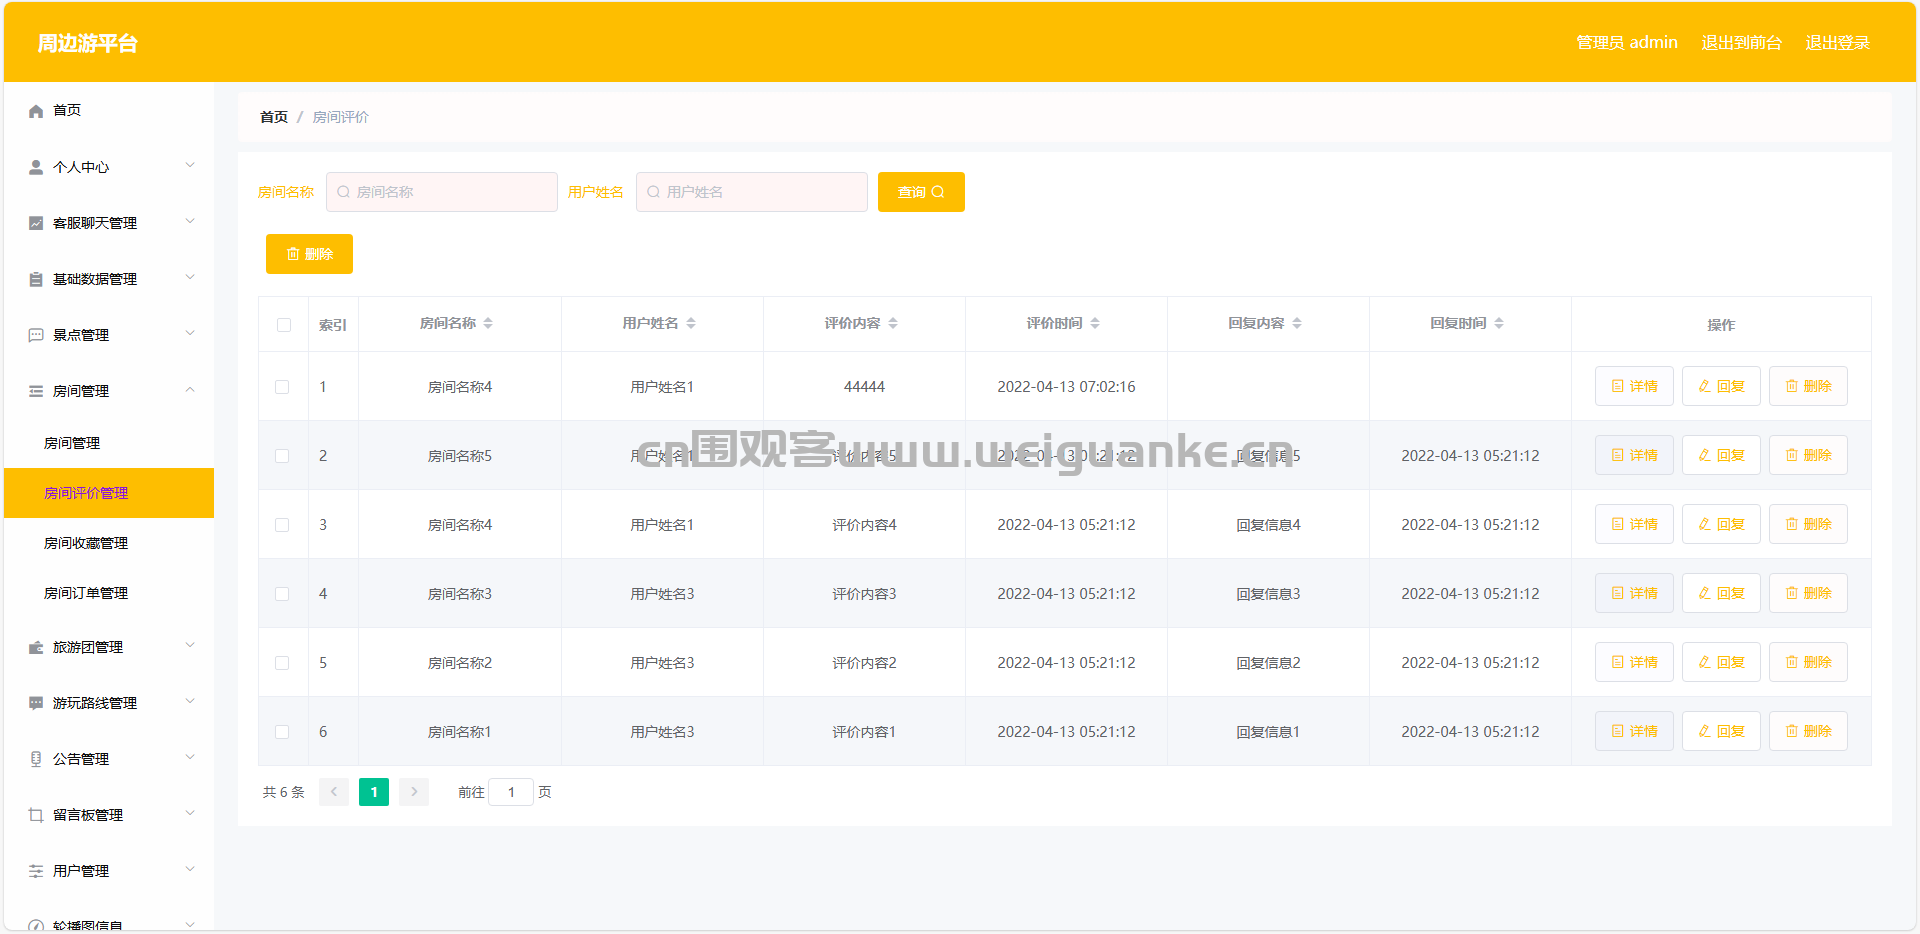This screenshot has height=934, width=1920.
Task: Click the 公告管理 icon in the sidebar
Action: 36,759
